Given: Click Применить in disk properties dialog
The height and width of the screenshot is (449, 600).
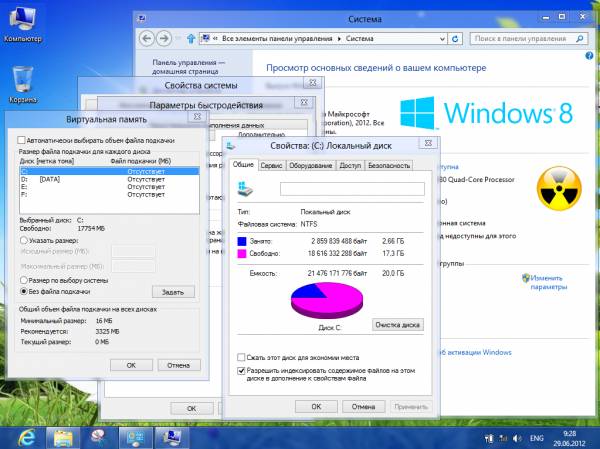Looking at the screenshot, I should point(411,407).
